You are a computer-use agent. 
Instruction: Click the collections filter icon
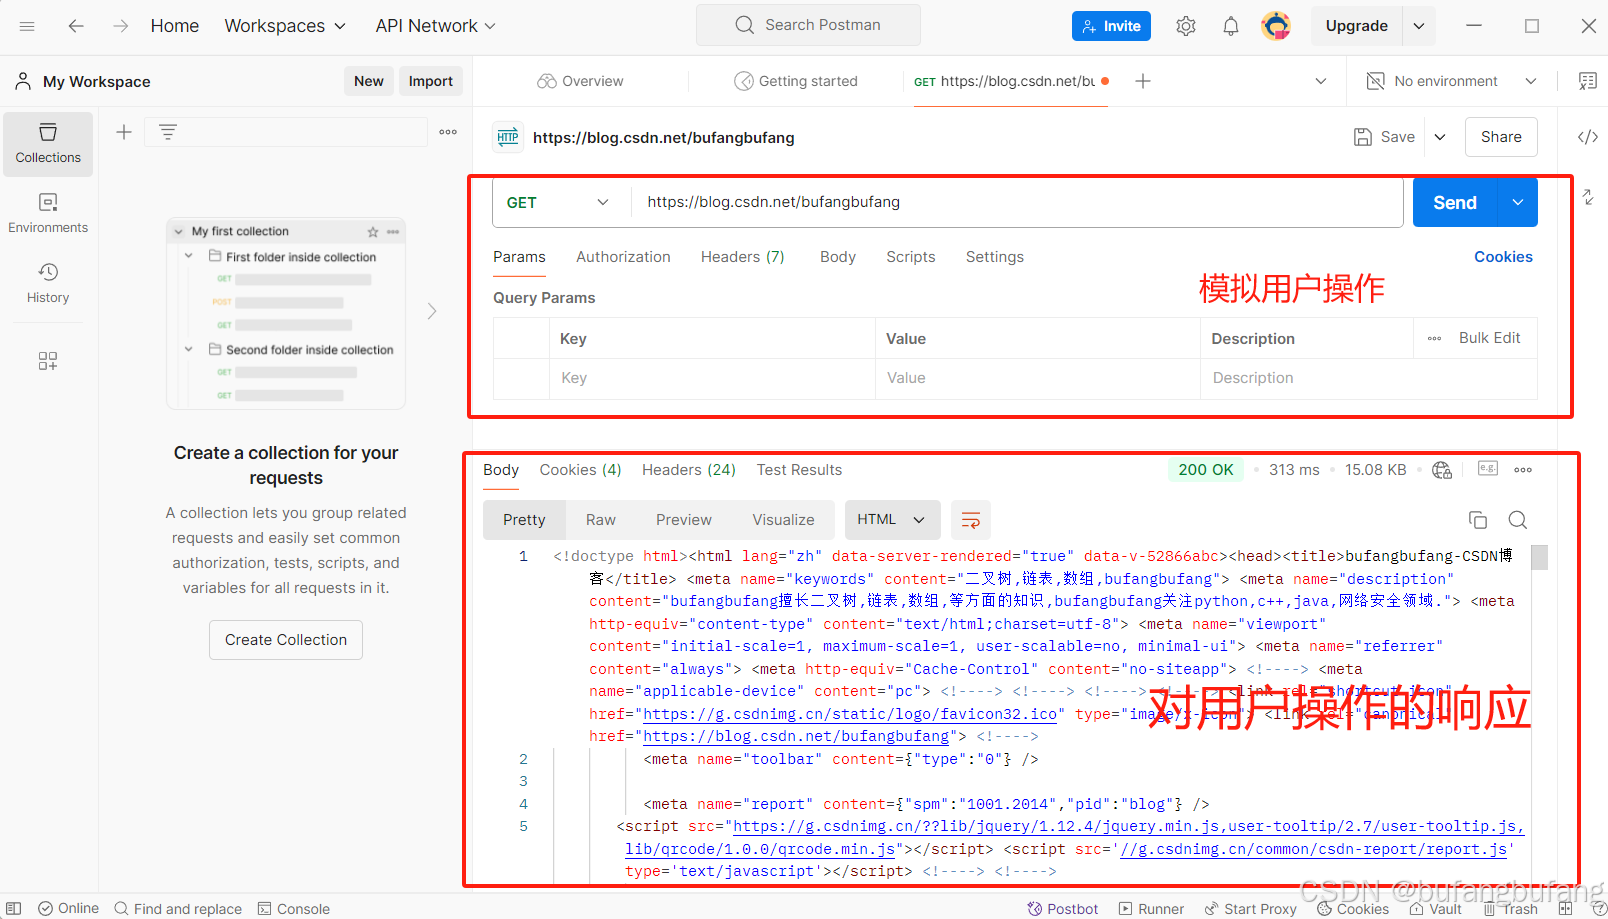pos(168,132)
